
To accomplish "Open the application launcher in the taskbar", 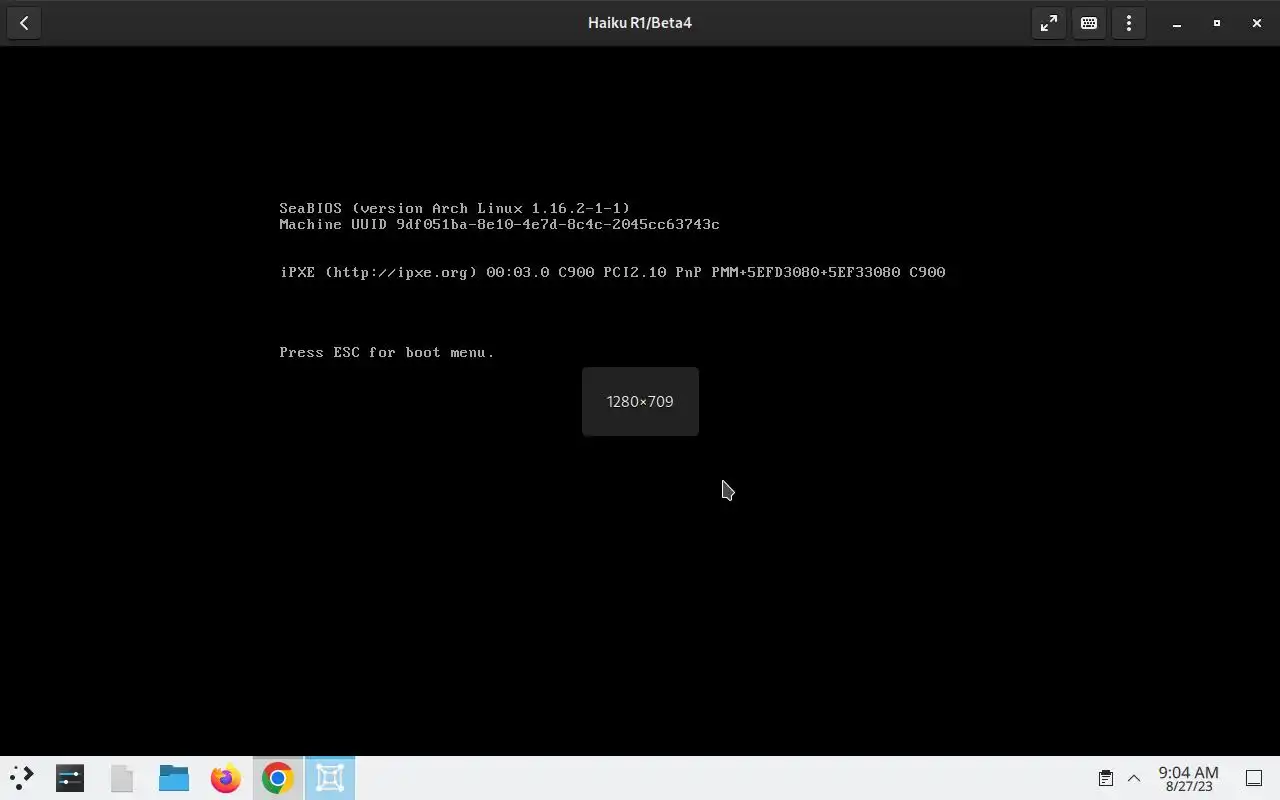I will [22, 778].
